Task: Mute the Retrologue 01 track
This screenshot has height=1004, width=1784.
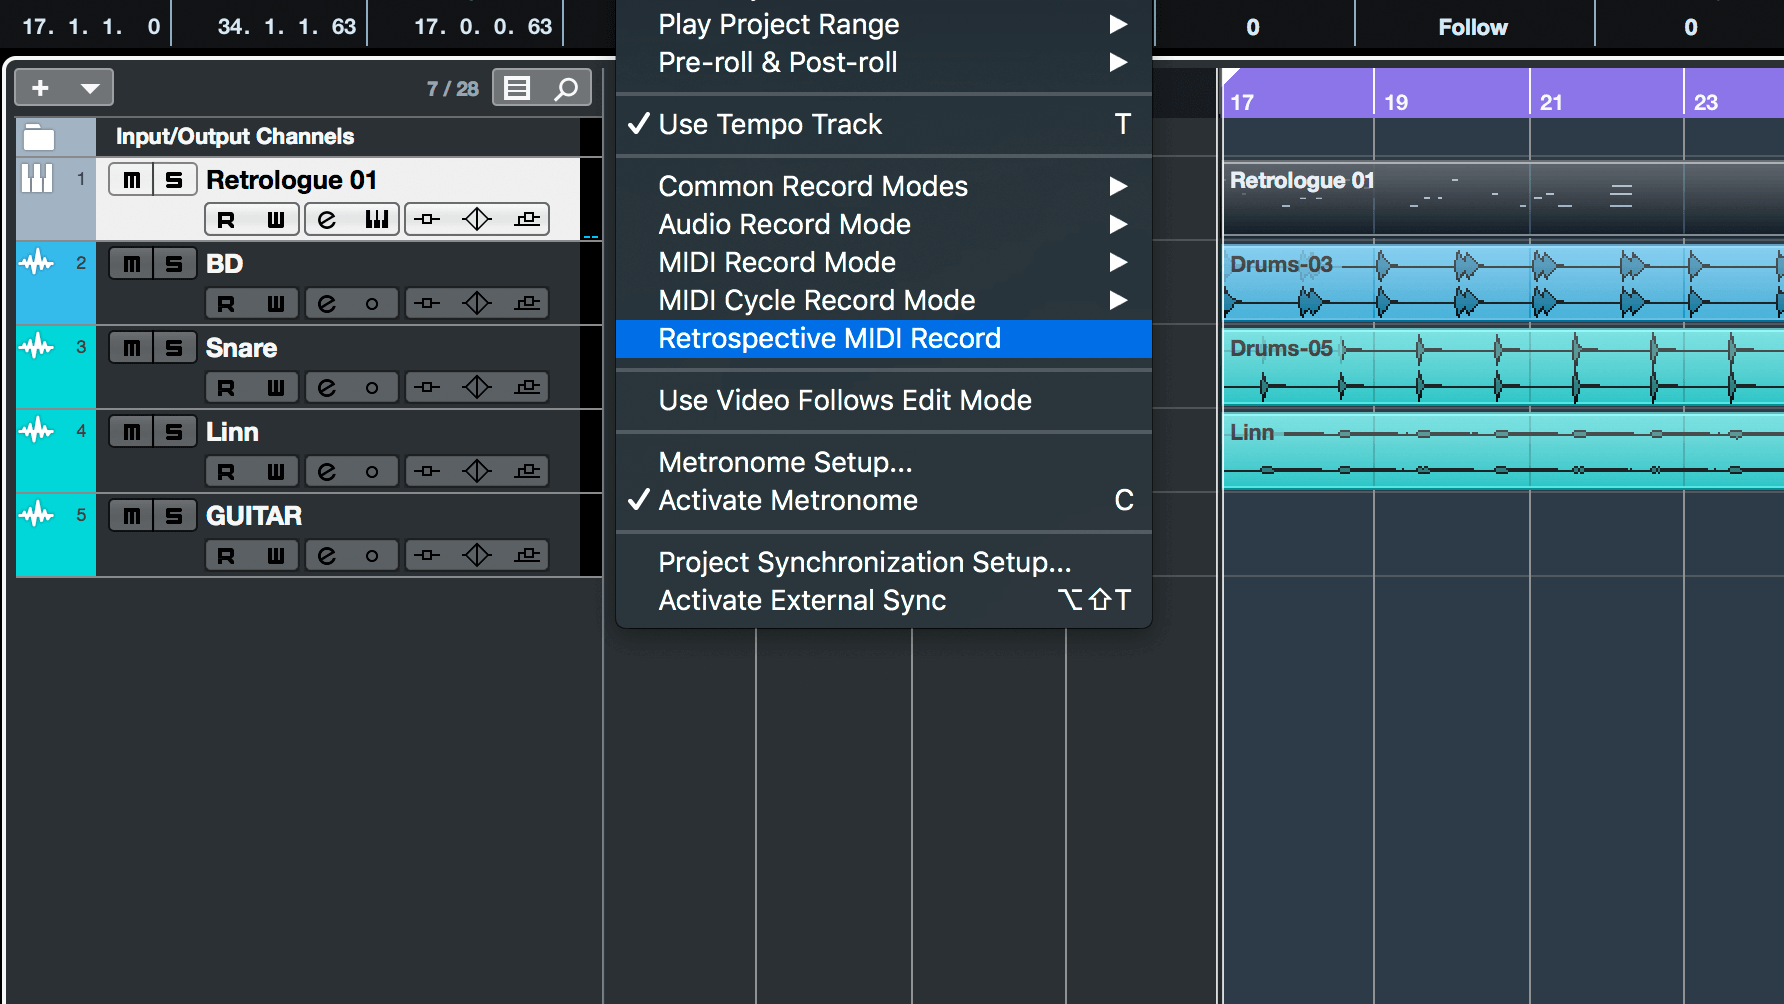Action: coord(132,180)
